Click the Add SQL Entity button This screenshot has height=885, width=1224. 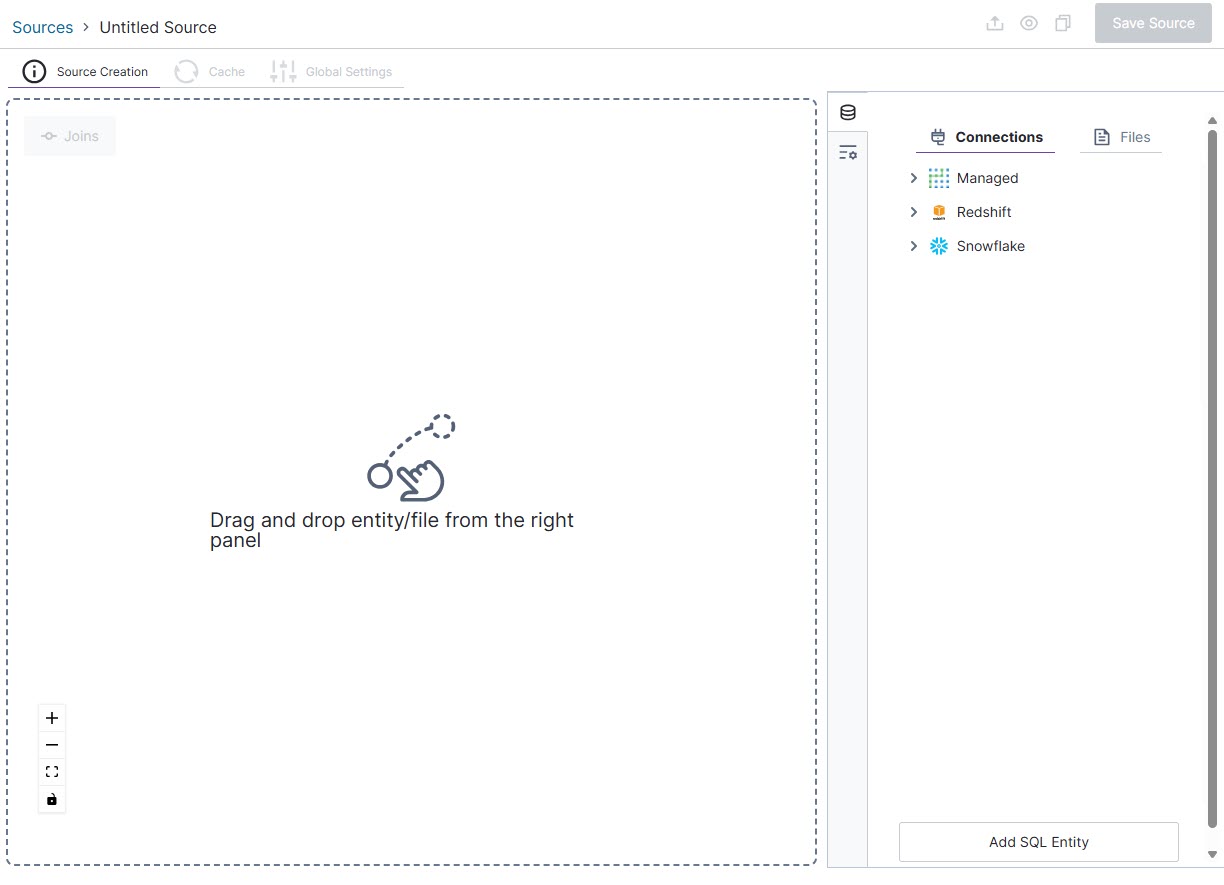pyautogui.click(x=1038, y=841)
